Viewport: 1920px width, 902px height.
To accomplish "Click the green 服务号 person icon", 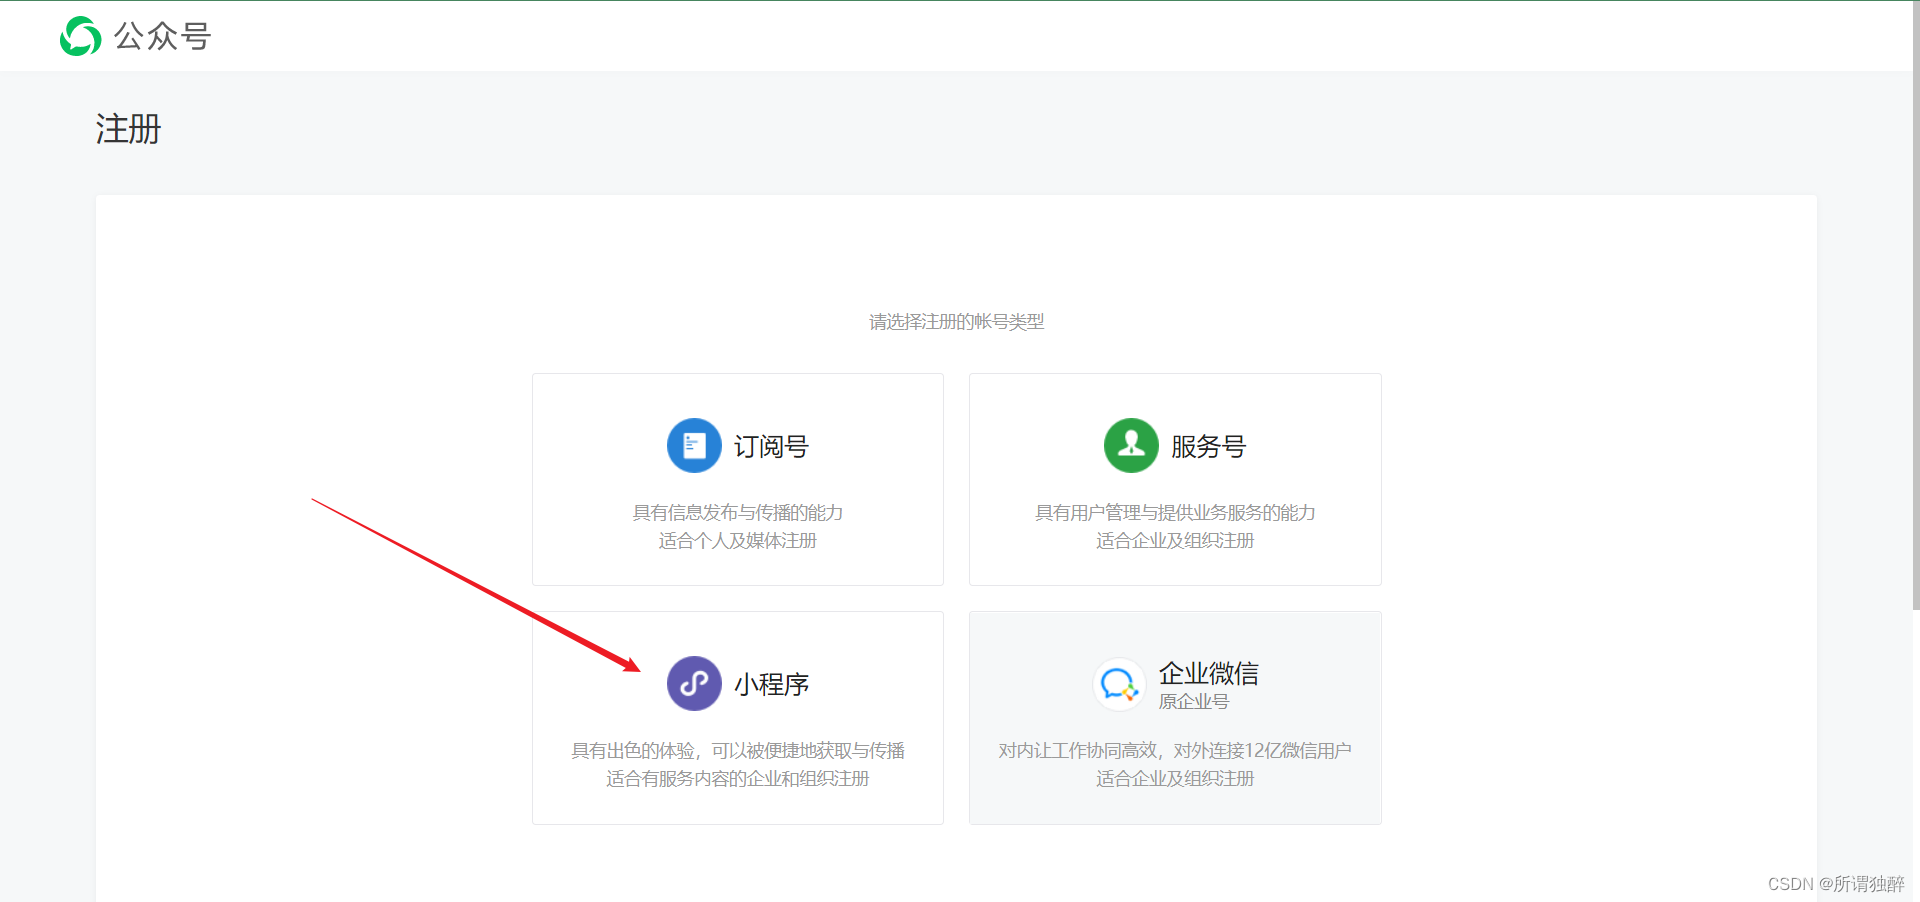I will click(1131, 445).
